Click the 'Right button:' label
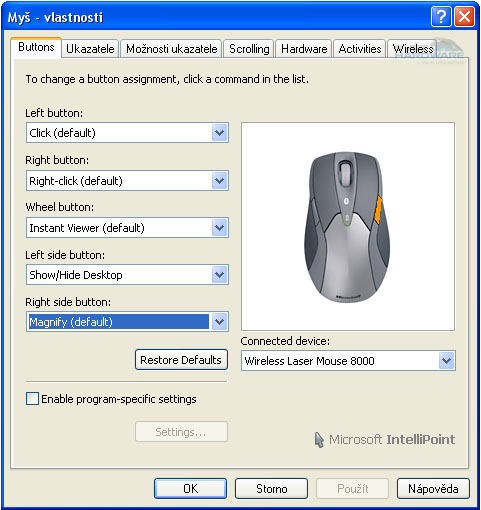 [57, 160]
